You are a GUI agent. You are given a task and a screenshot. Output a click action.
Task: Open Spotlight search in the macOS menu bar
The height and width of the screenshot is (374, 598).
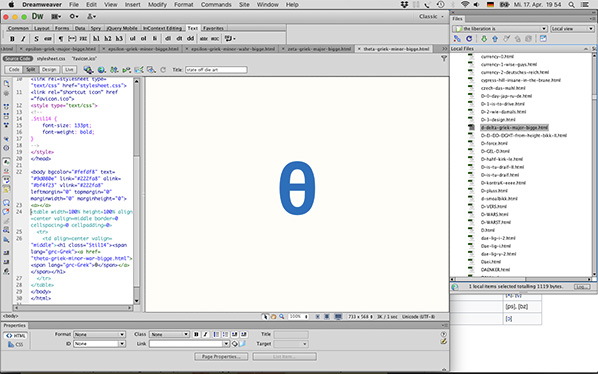[571, 5]
